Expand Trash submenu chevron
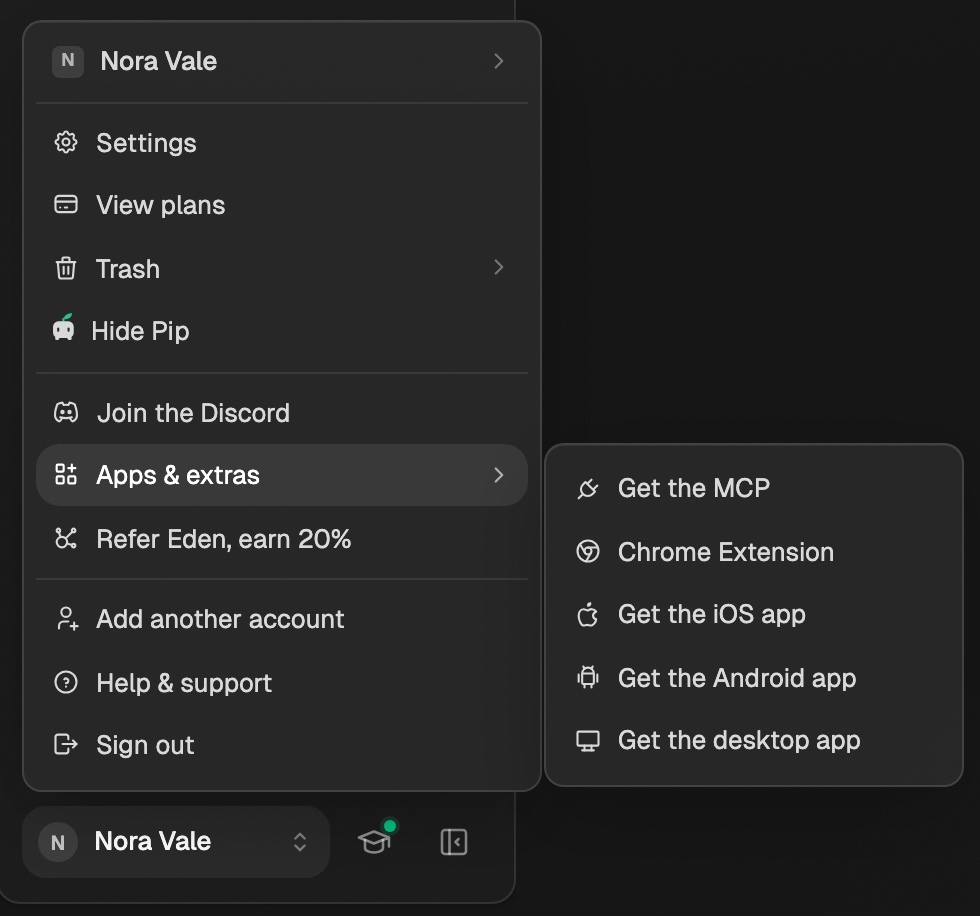 point(498,267)
